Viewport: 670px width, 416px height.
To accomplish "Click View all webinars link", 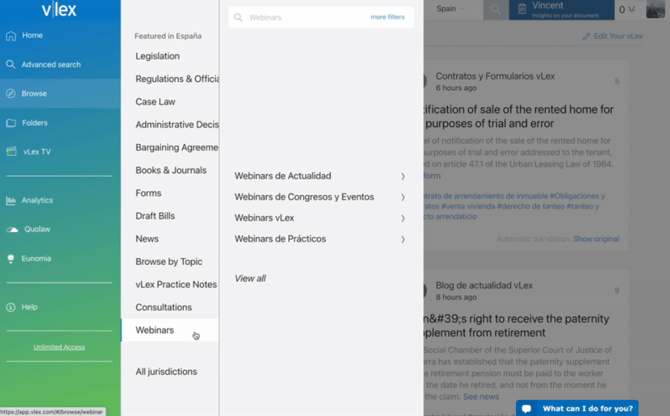I will (x=250, y=278).
